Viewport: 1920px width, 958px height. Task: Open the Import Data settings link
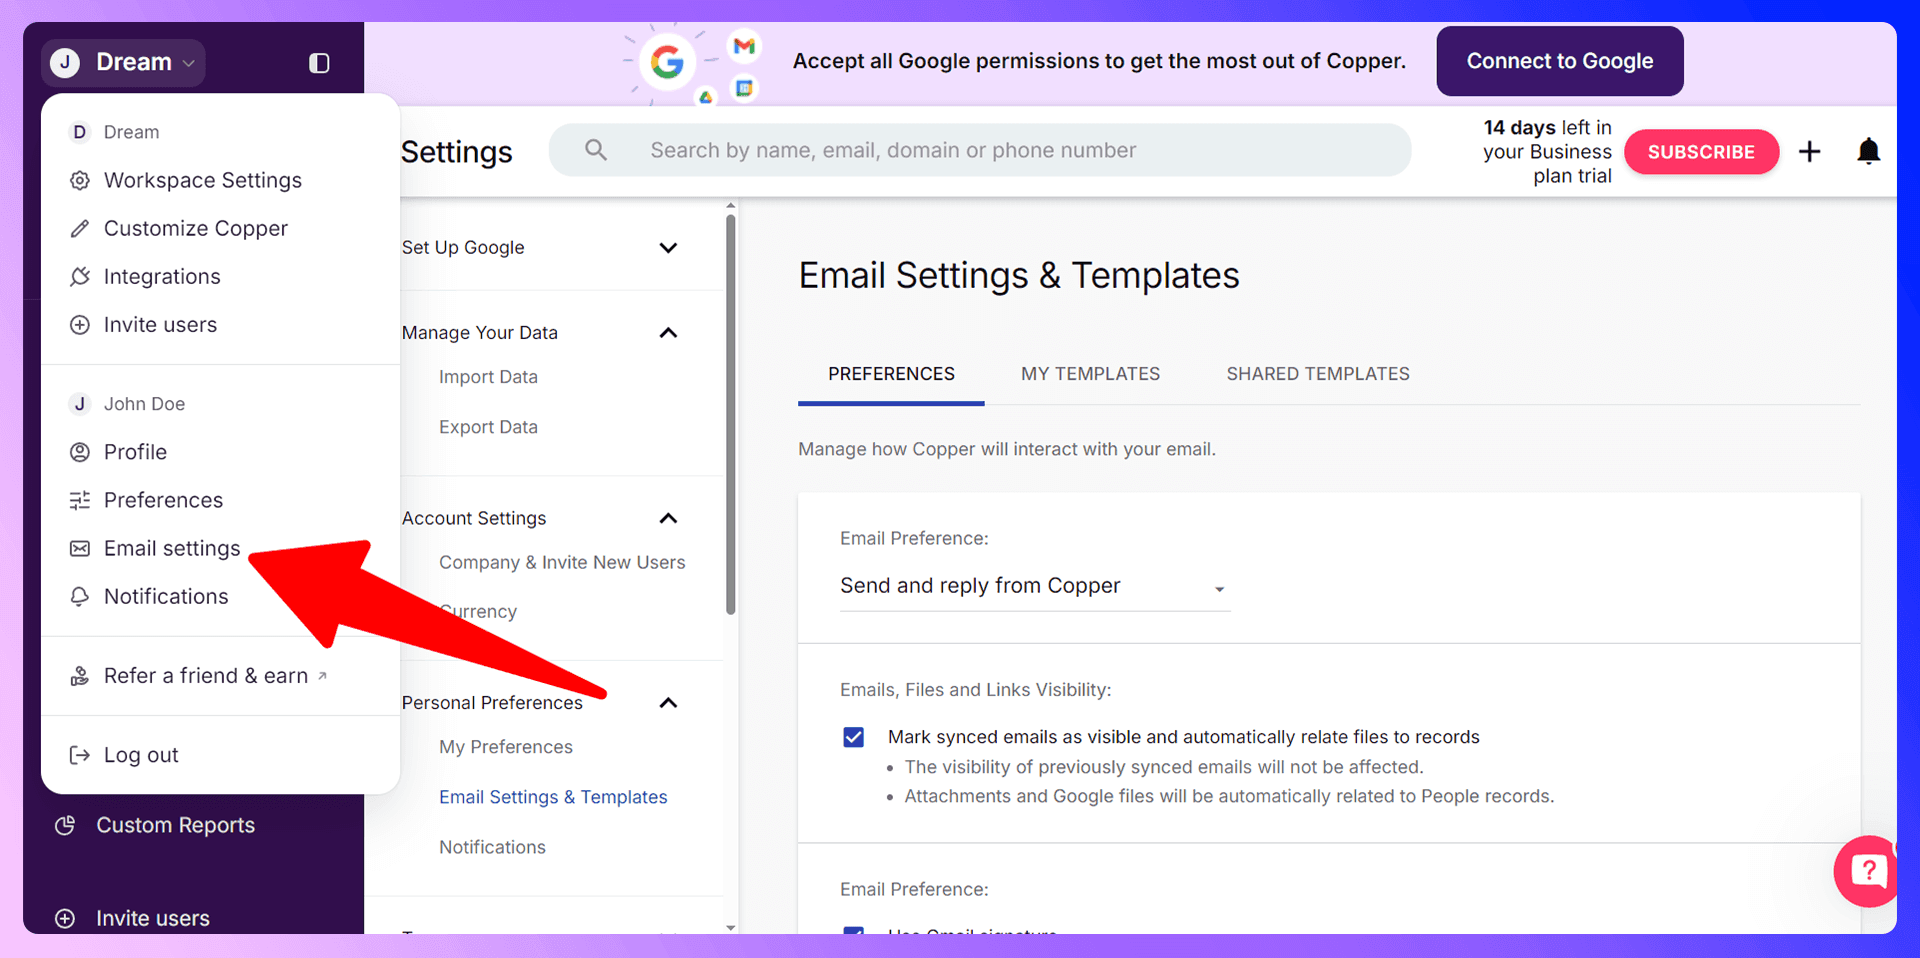pos(488,377)
